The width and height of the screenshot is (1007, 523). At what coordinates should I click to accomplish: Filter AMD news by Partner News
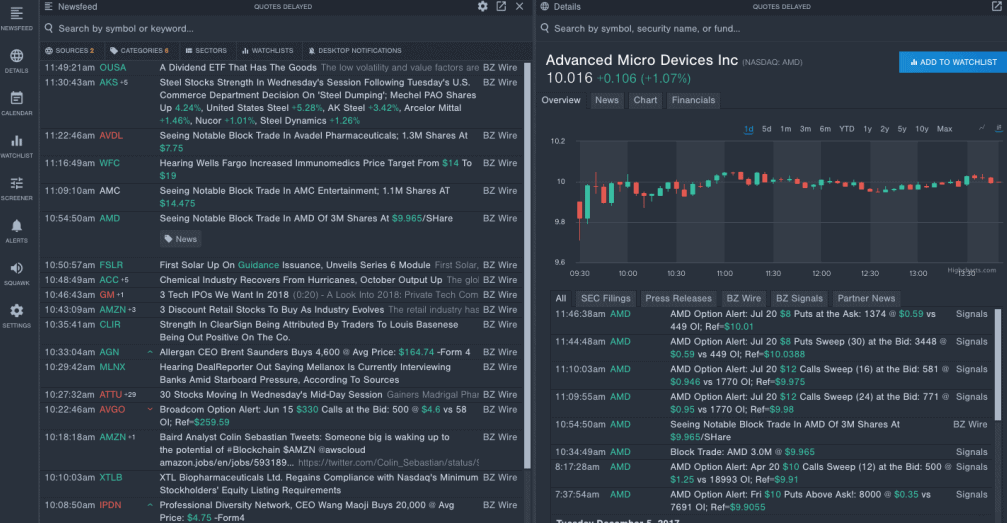point(866,298)
